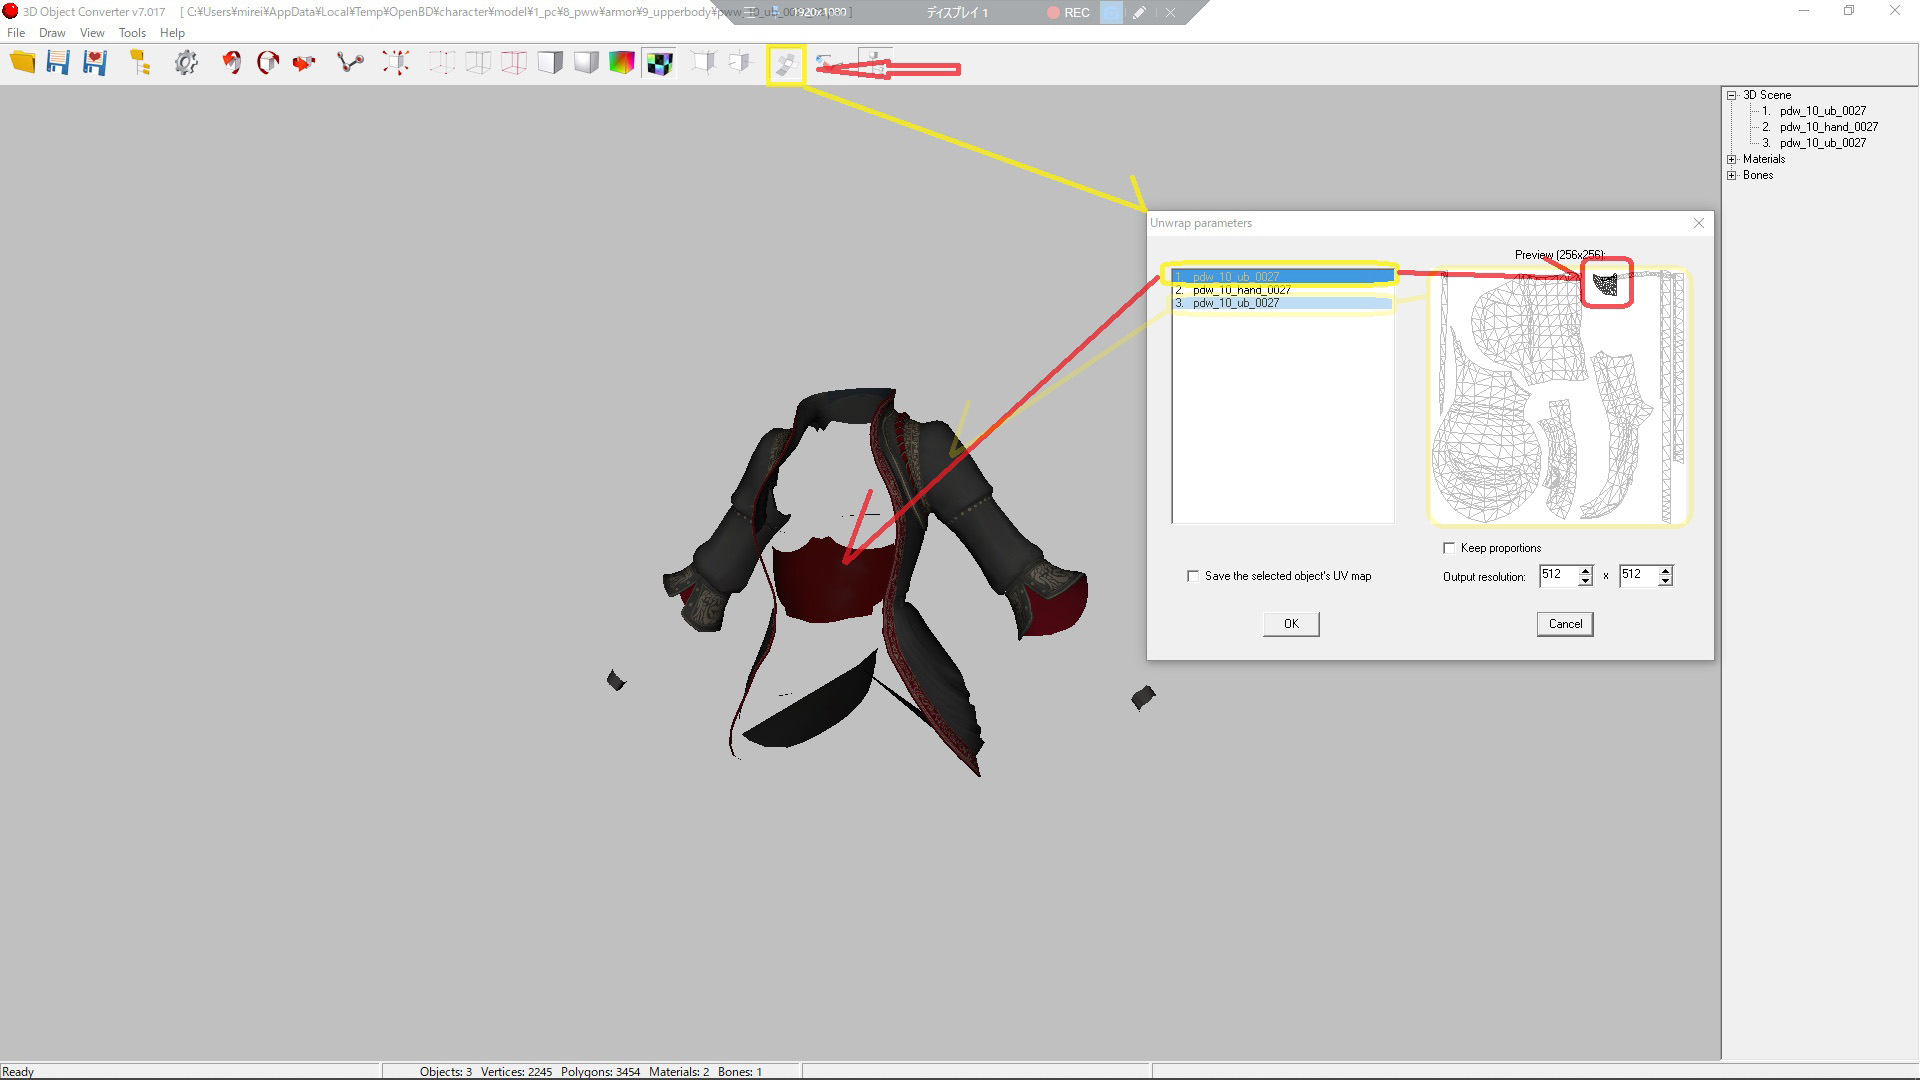
Task: Open the gear settings icon
Action: 186,63
